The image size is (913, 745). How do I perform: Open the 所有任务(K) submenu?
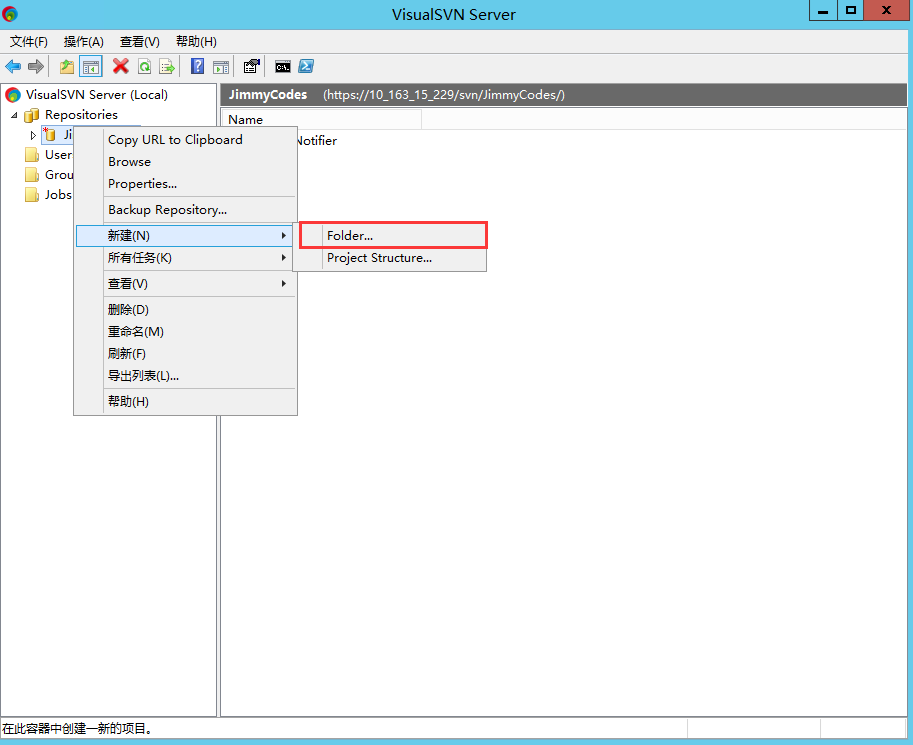(x=185, y=257)
